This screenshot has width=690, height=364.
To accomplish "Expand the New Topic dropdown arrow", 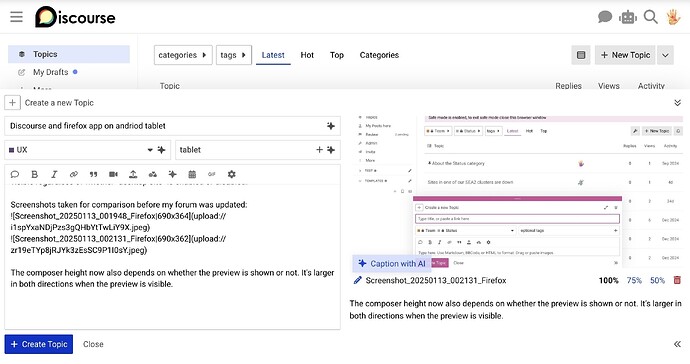I will (665, 55).
